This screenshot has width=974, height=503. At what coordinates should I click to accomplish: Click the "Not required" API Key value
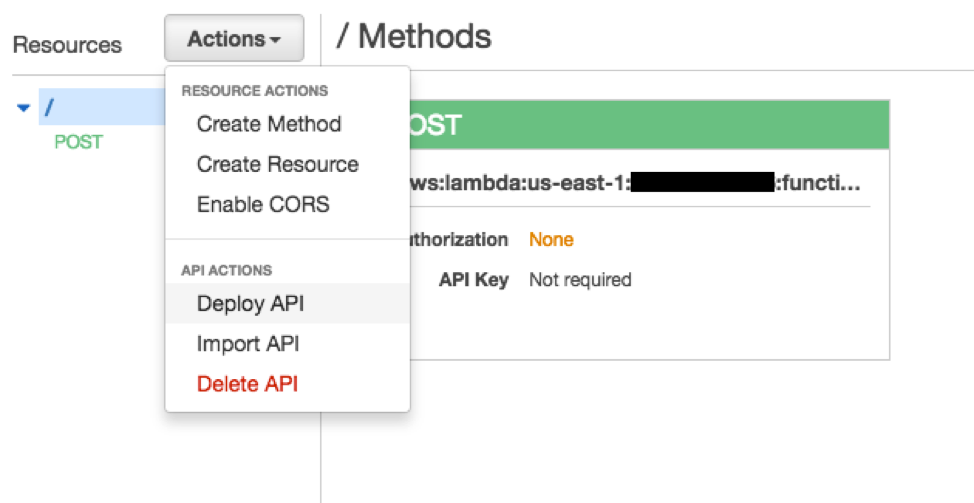click(x=580, y=280)
